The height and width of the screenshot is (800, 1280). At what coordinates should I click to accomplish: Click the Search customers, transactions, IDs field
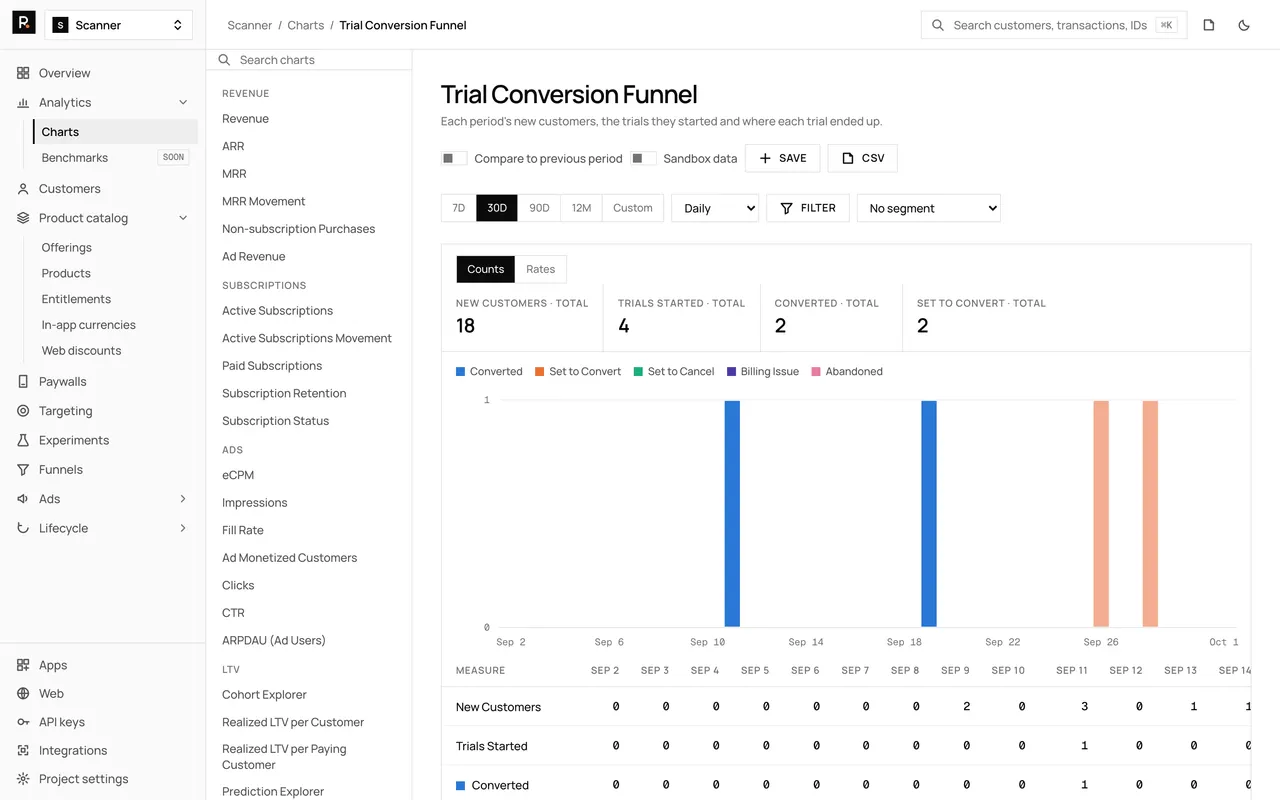tap(1054, 25)
